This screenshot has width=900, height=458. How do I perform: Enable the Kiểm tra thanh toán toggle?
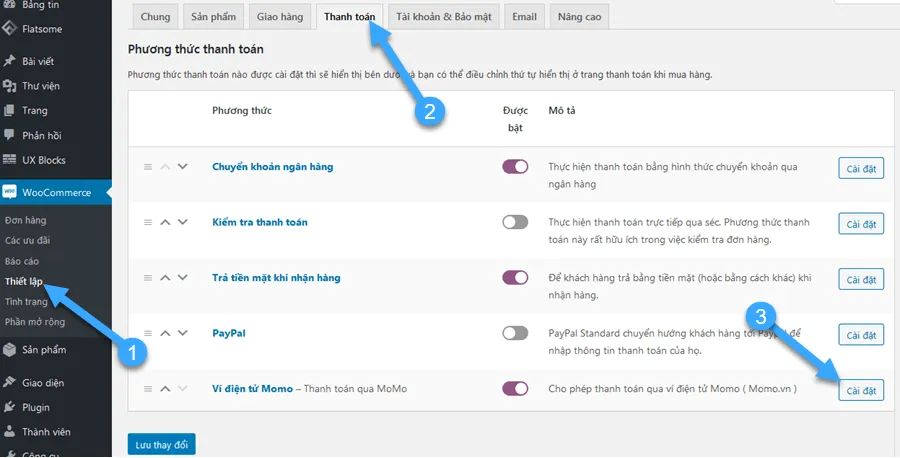515,222
